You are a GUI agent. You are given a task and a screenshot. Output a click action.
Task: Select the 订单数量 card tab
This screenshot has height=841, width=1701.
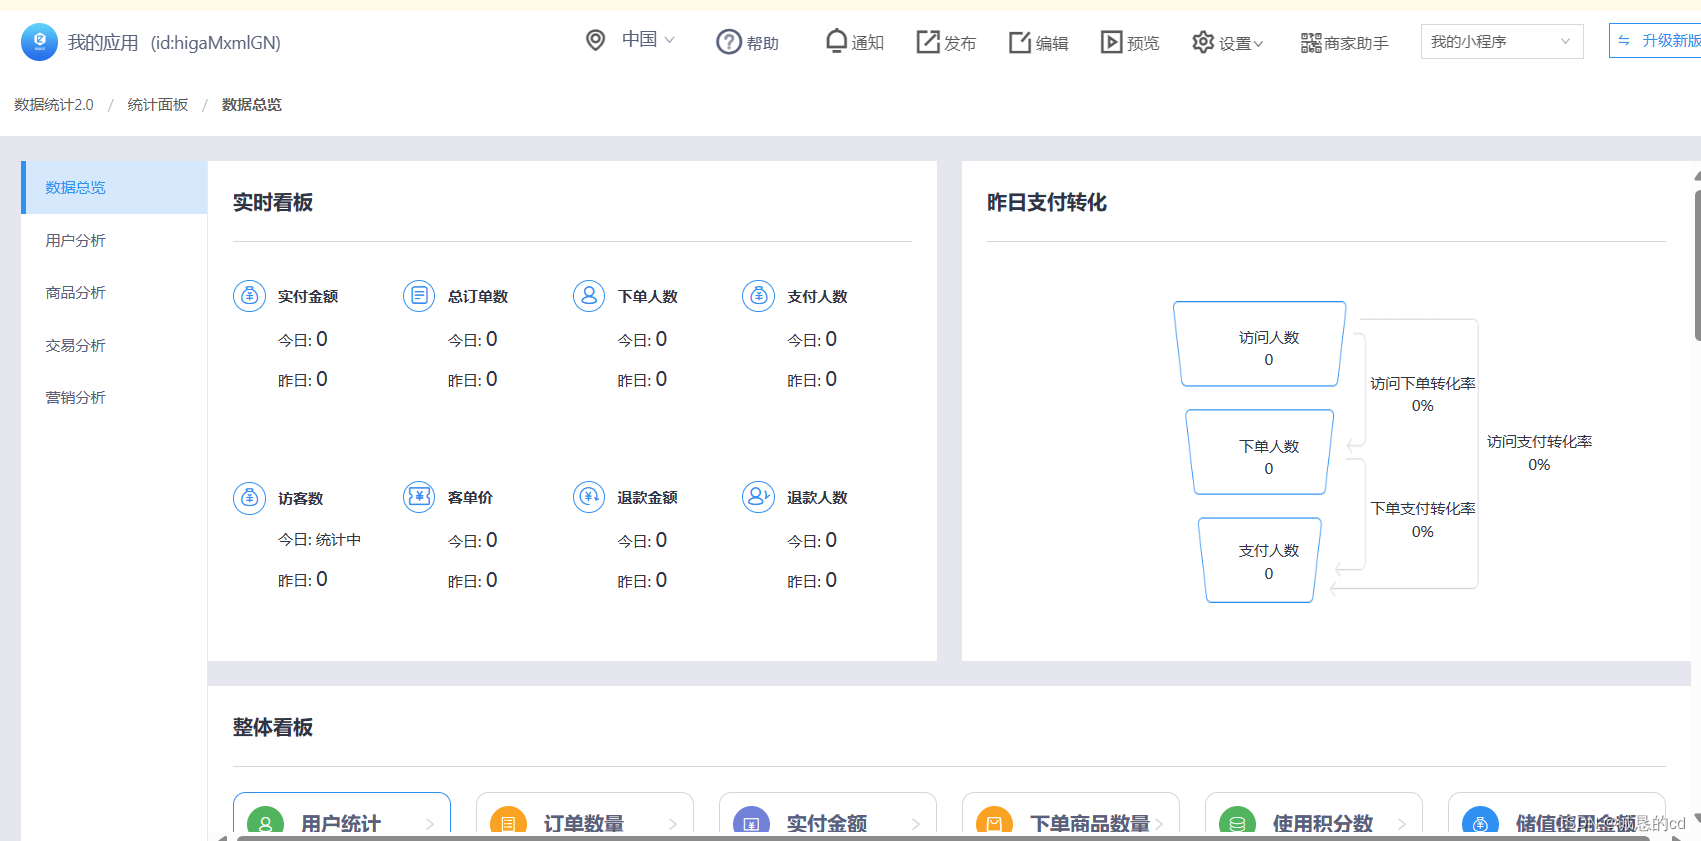[585, 814]
